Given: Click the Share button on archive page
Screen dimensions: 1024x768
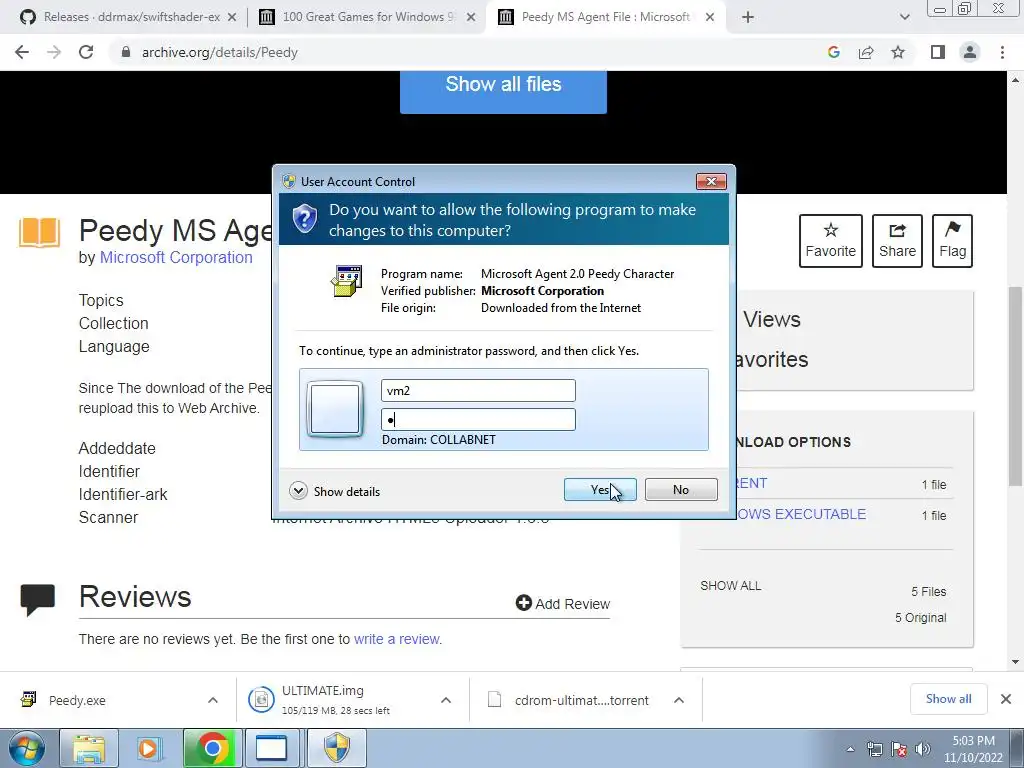Looking at the screenshot, I should (897, 241).
